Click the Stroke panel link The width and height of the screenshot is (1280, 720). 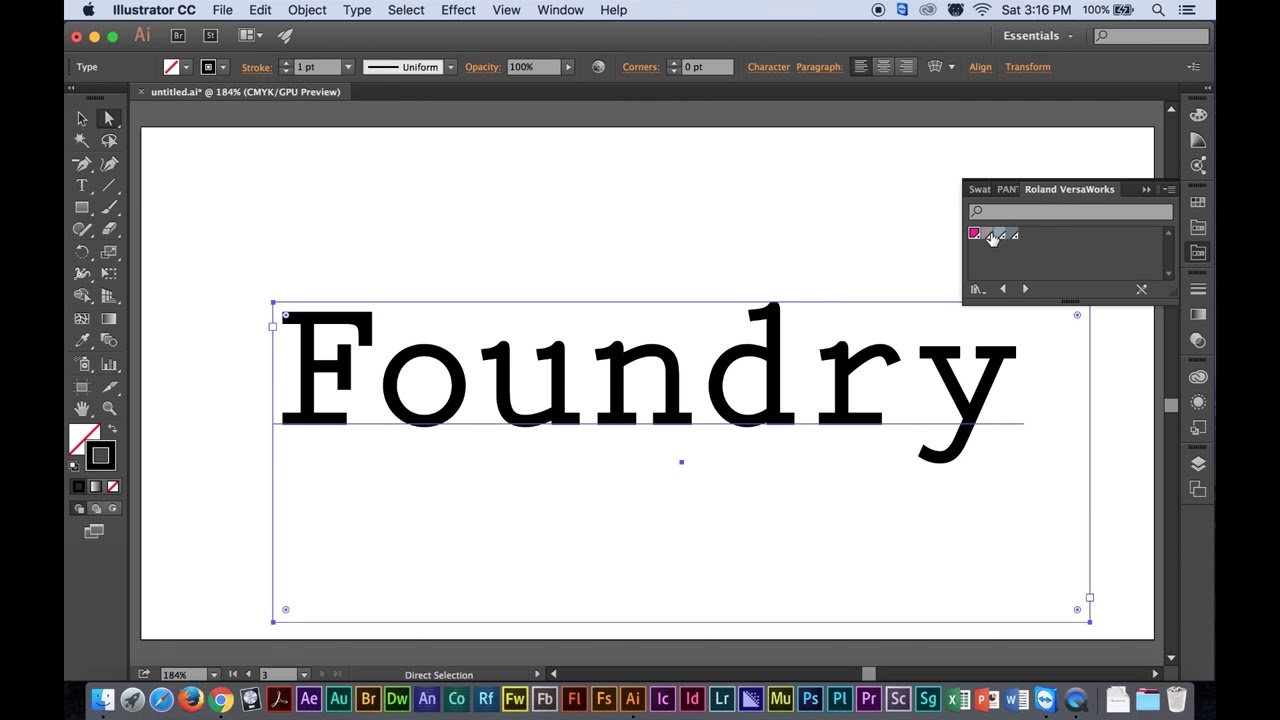coord(256,67)
